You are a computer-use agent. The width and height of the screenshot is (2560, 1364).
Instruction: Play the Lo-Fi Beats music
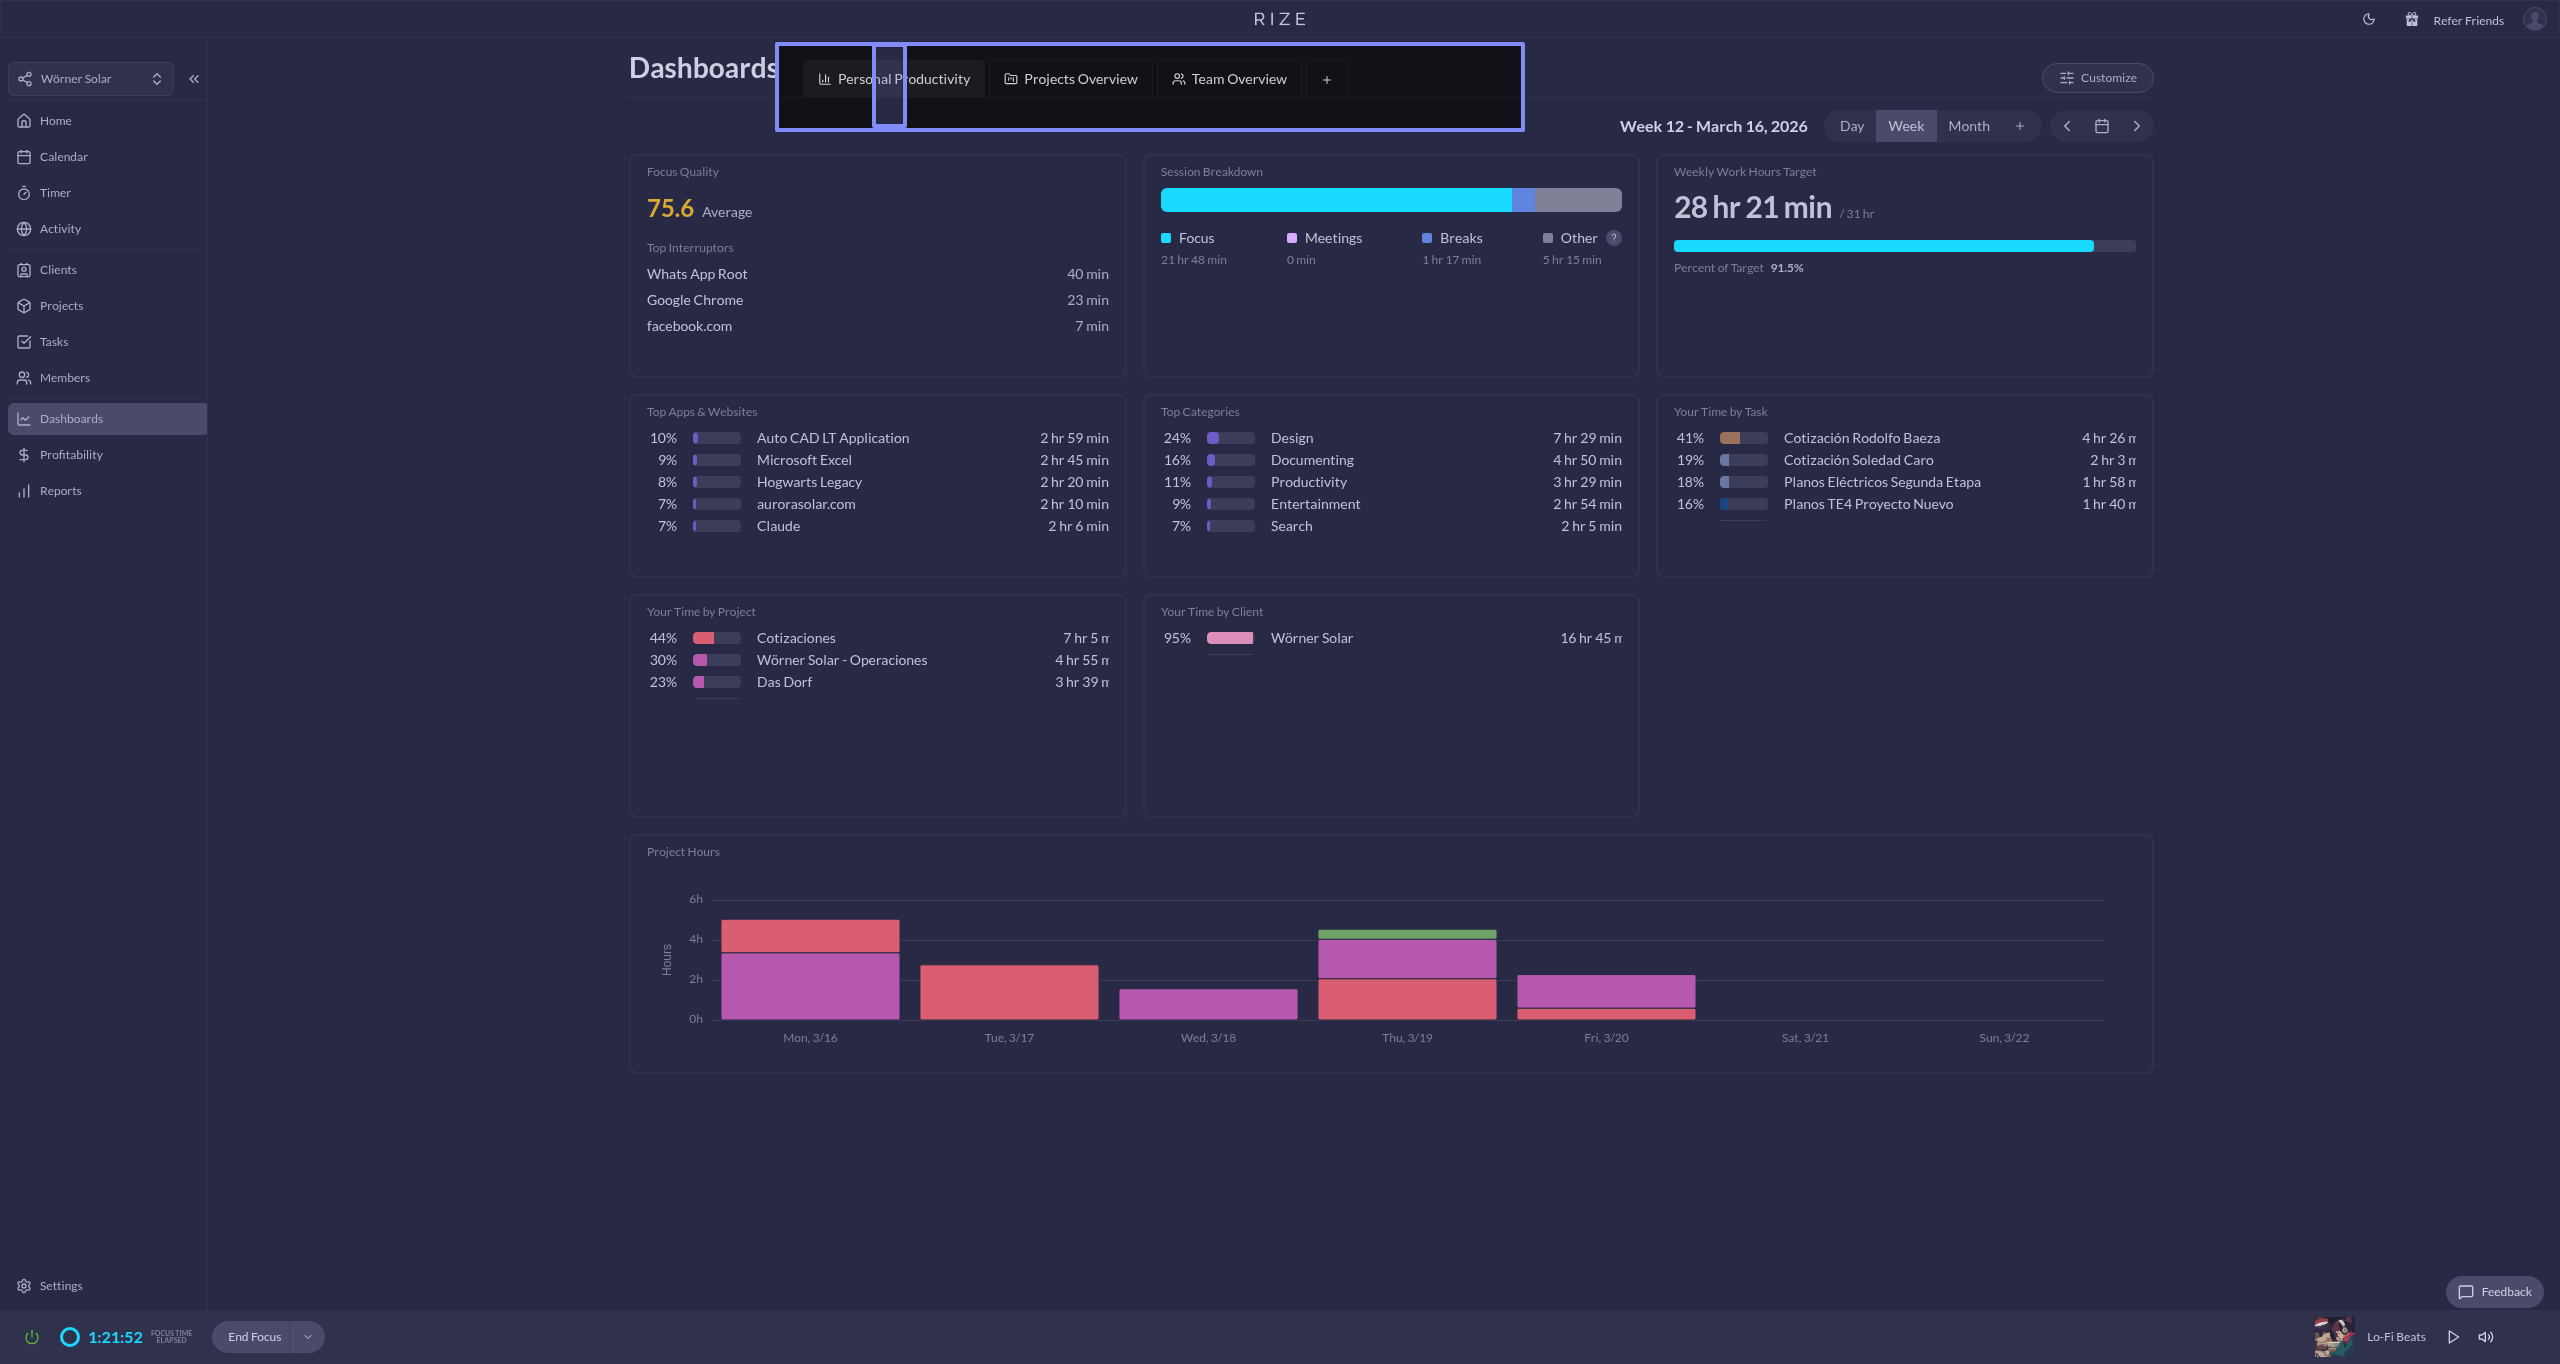[2453, 1337]
